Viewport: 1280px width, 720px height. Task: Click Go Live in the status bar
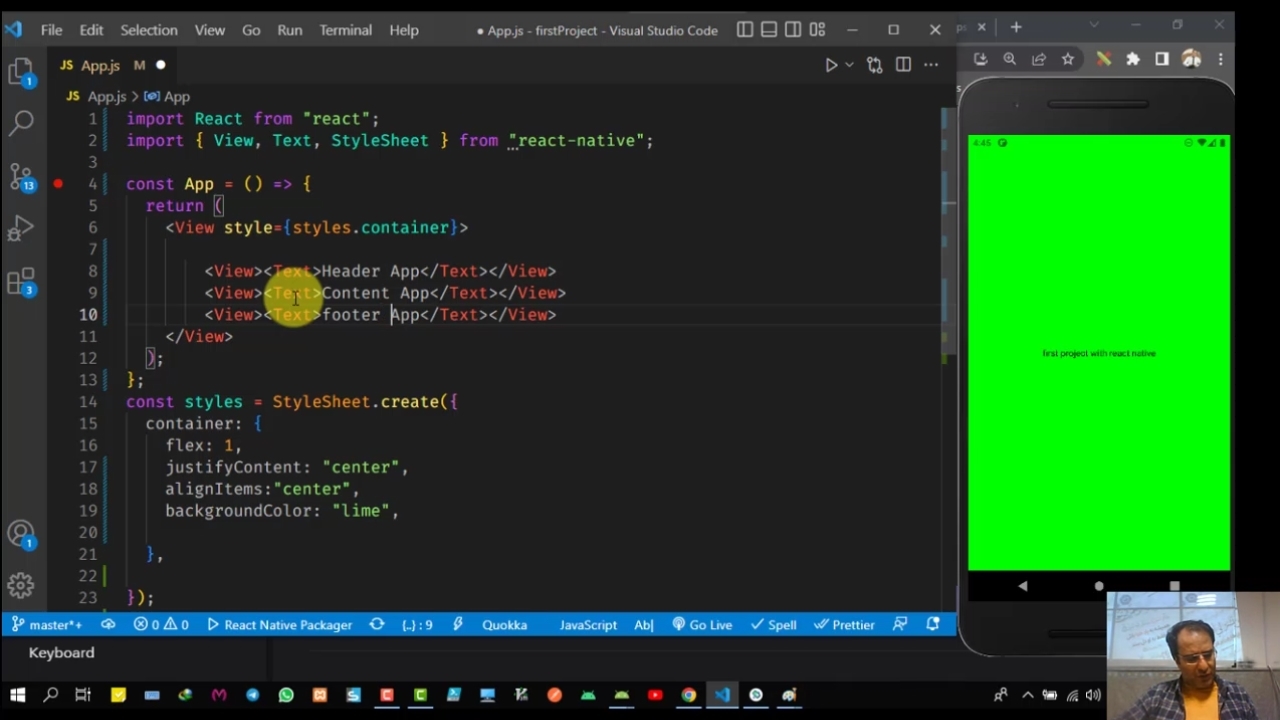click(702, 625)
